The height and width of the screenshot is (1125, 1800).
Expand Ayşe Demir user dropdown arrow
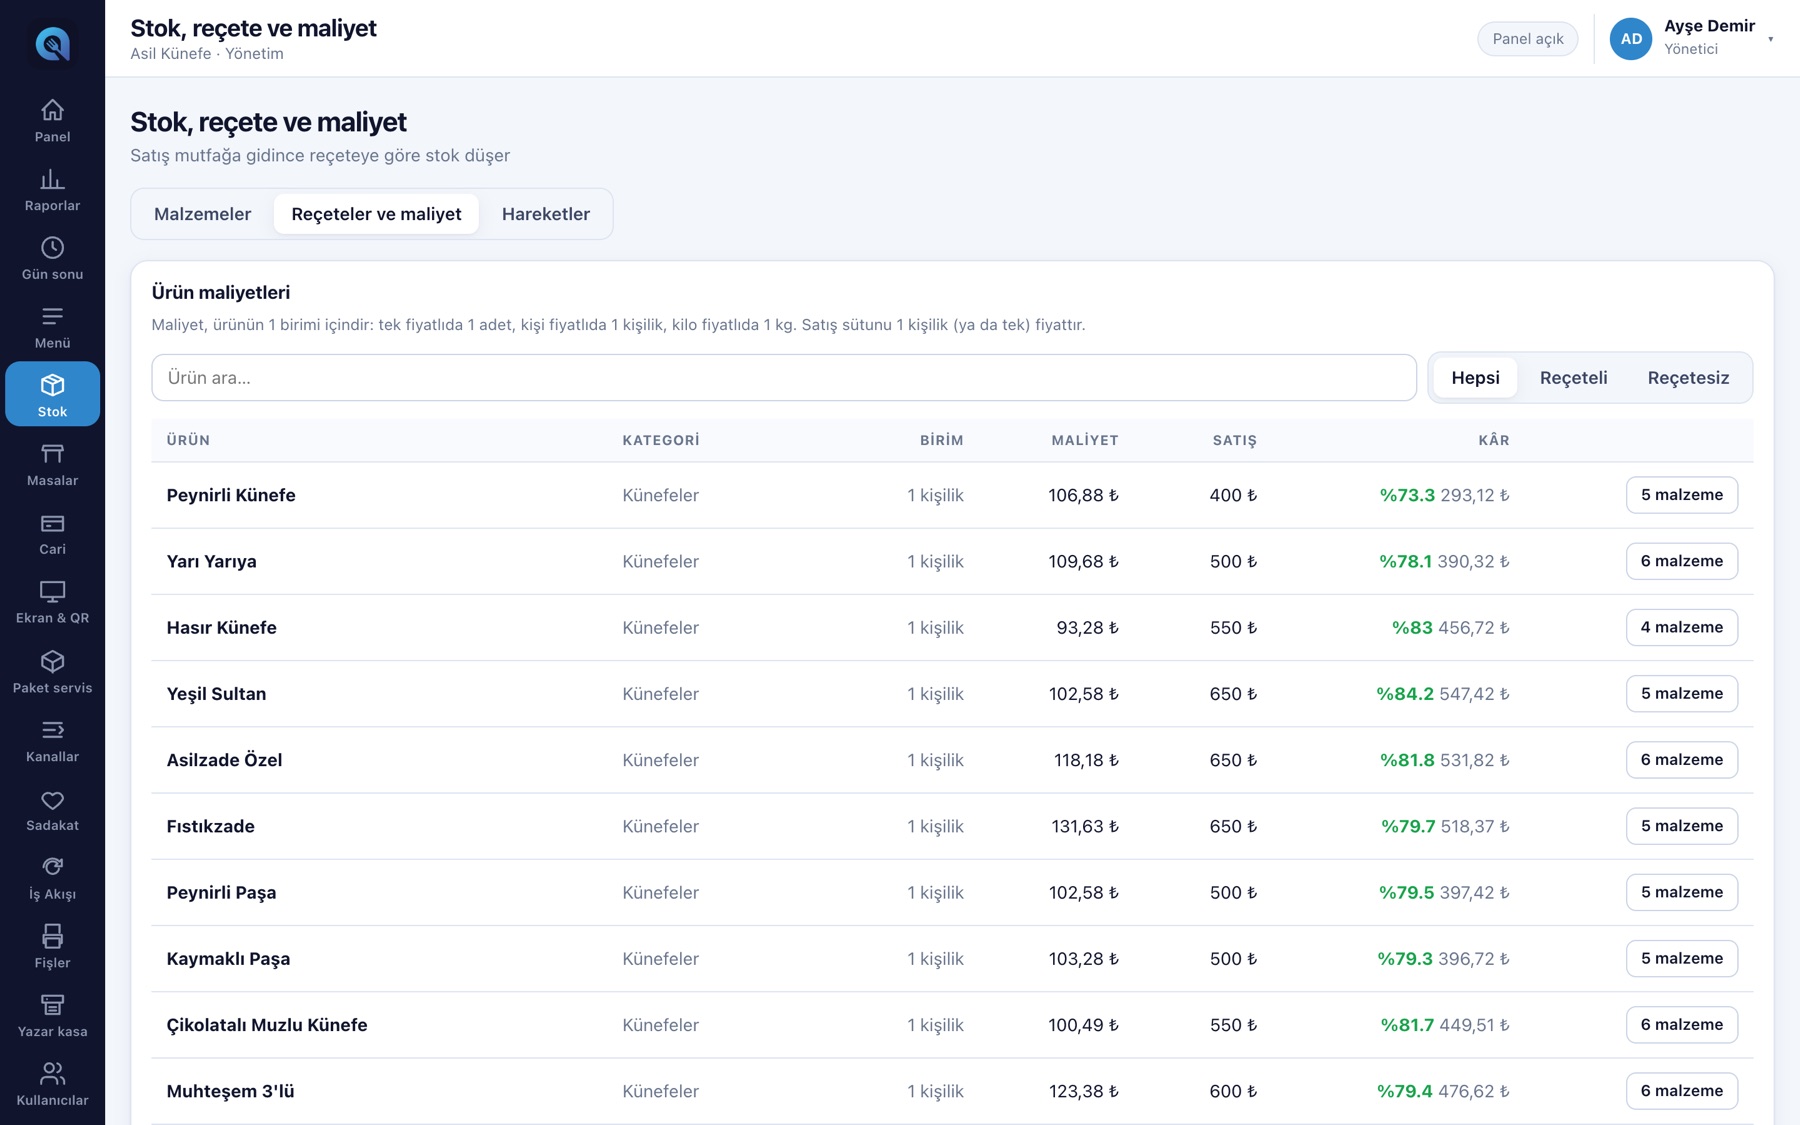1770,39
